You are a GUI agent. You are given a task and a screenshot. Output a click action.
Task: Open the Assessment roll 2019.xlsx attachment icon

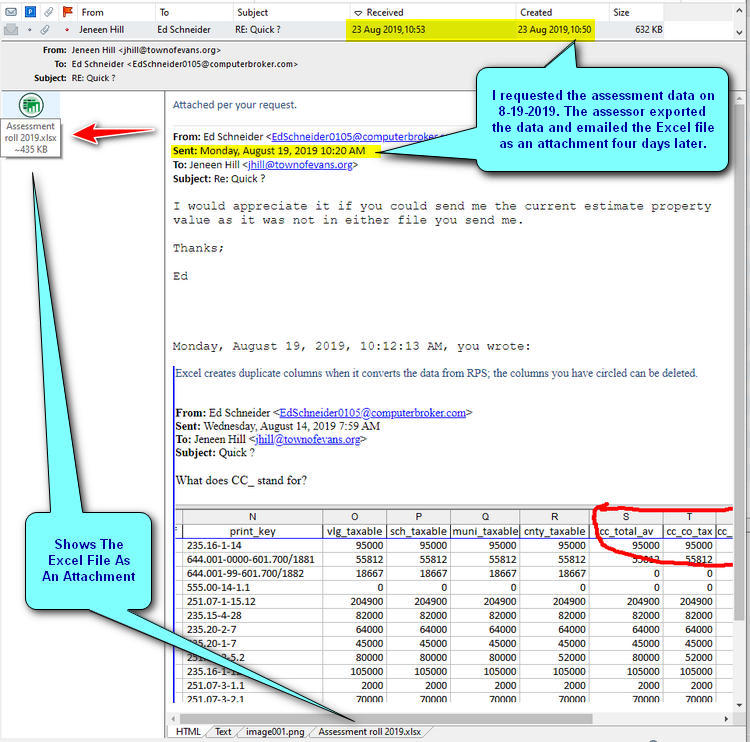31,105
